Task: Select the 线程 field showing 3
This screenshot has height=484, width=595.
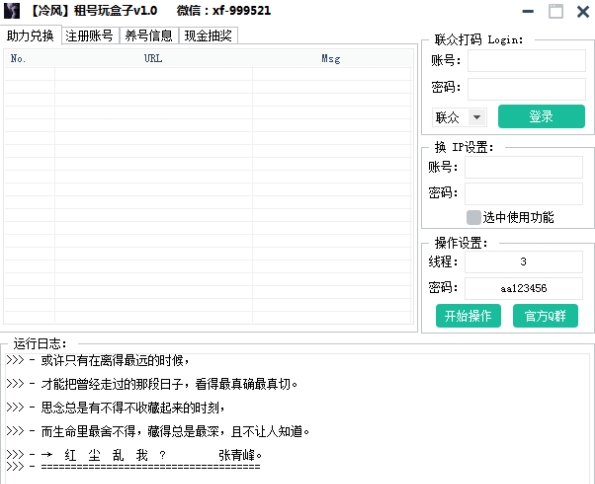Action: coord(524,262)
